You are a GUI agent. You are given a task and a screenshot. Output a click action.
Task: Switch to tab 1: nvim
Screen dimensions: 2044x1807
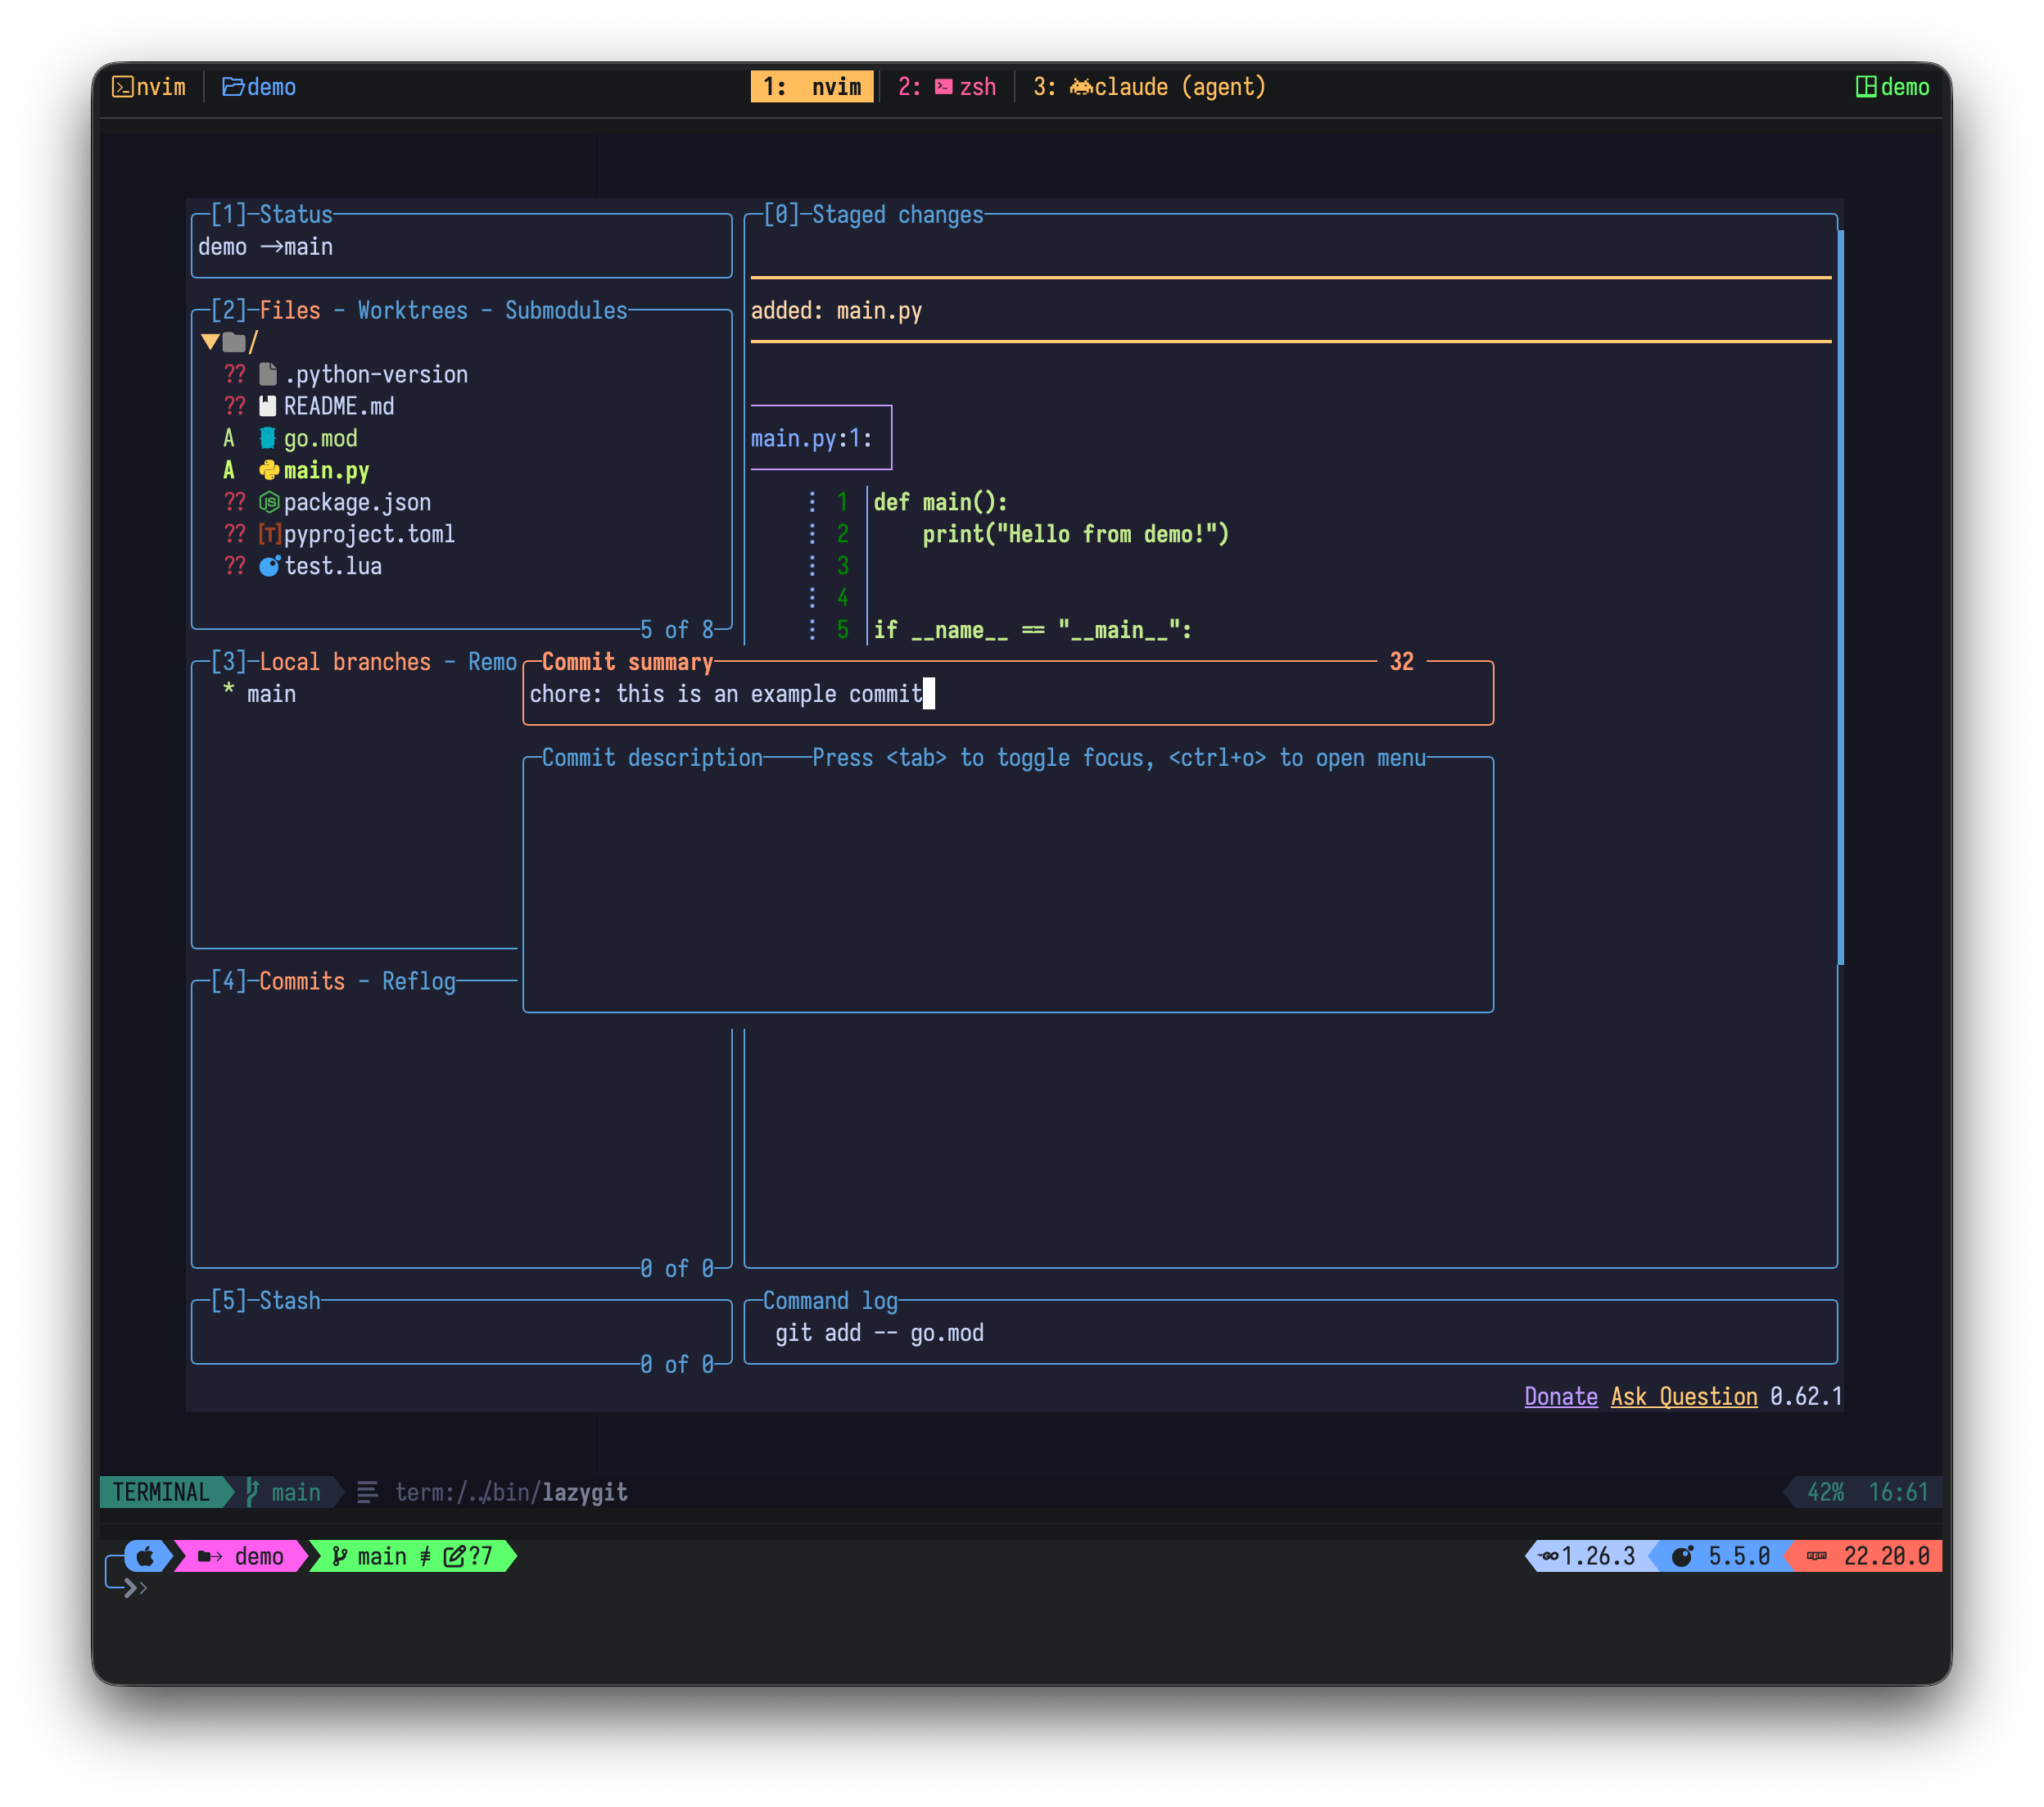coord(812,87)
